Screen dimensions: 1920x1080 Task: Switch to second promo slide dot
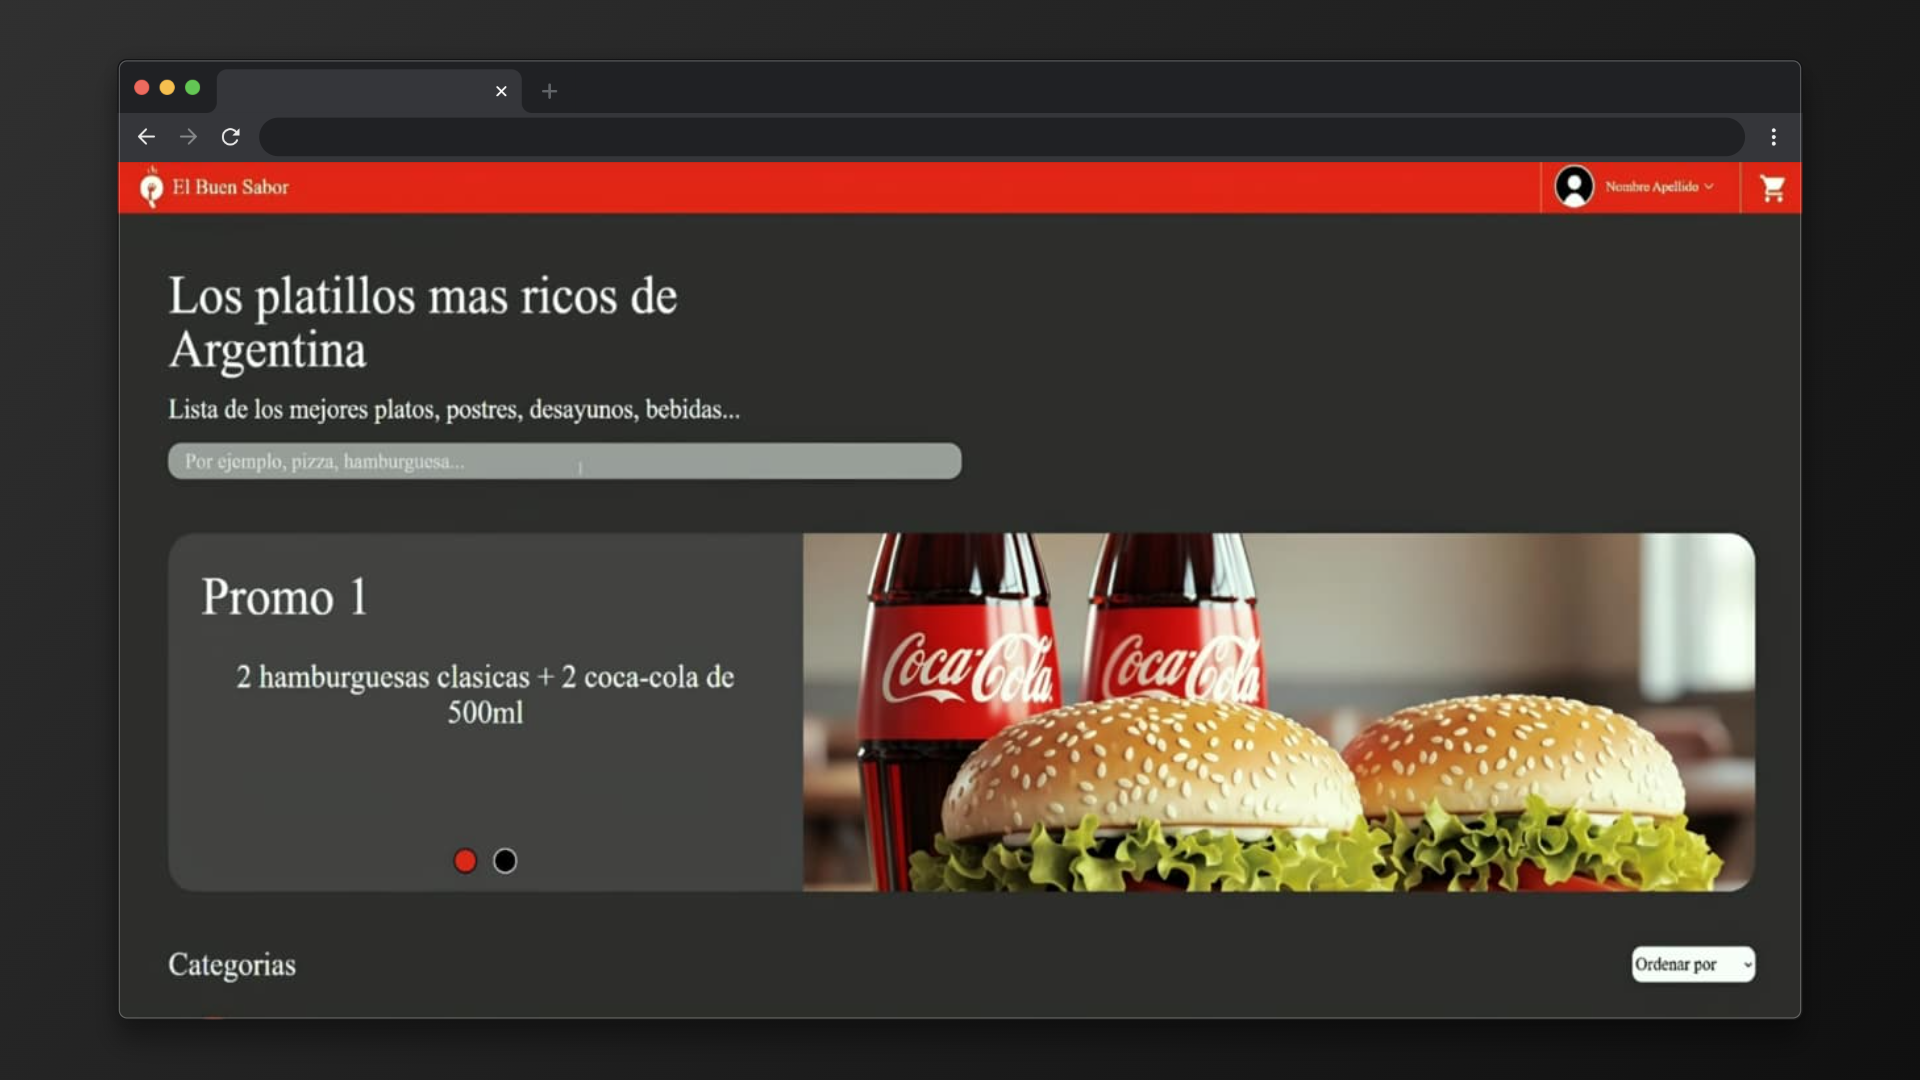point(505,861)
